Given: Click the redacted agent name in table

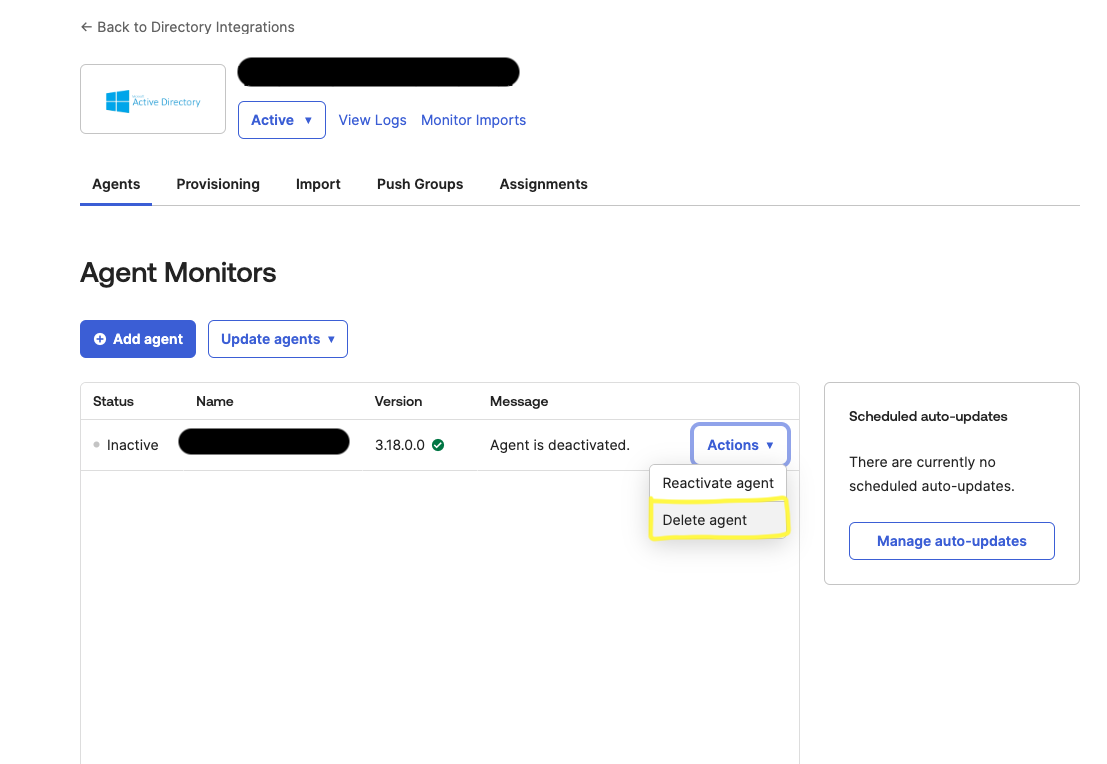Looking at the screenshot, I should pos(263,442).
